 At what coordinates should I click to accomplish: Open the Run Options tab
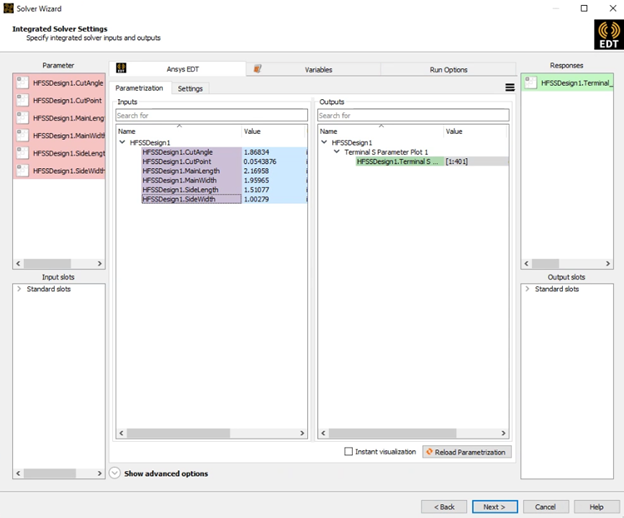coord(448,69)
